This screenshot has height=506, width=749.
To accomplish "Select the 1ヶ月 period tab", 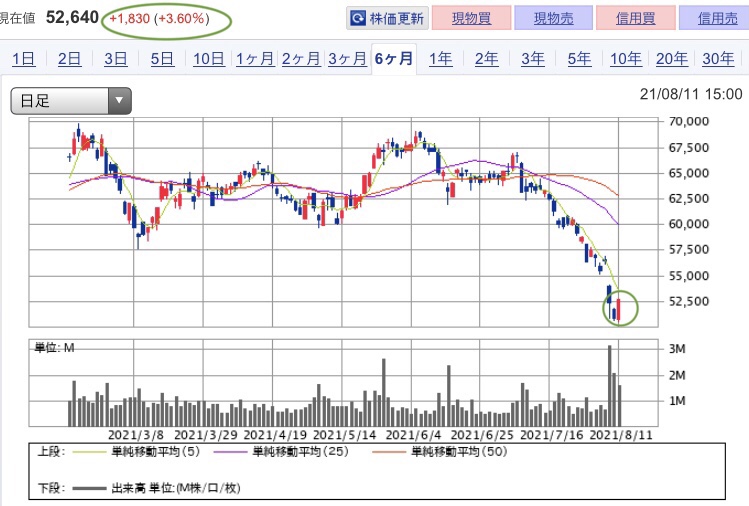I will 255,59.
